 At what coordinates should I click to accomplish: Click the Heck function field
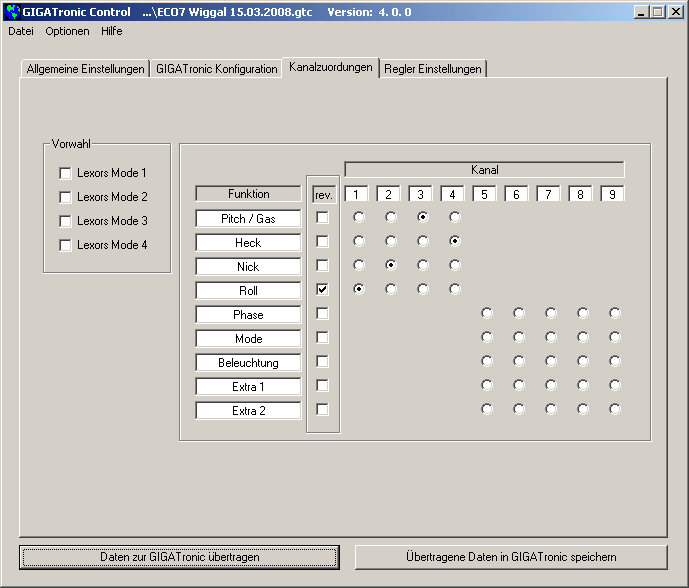(x=248, y=243)
